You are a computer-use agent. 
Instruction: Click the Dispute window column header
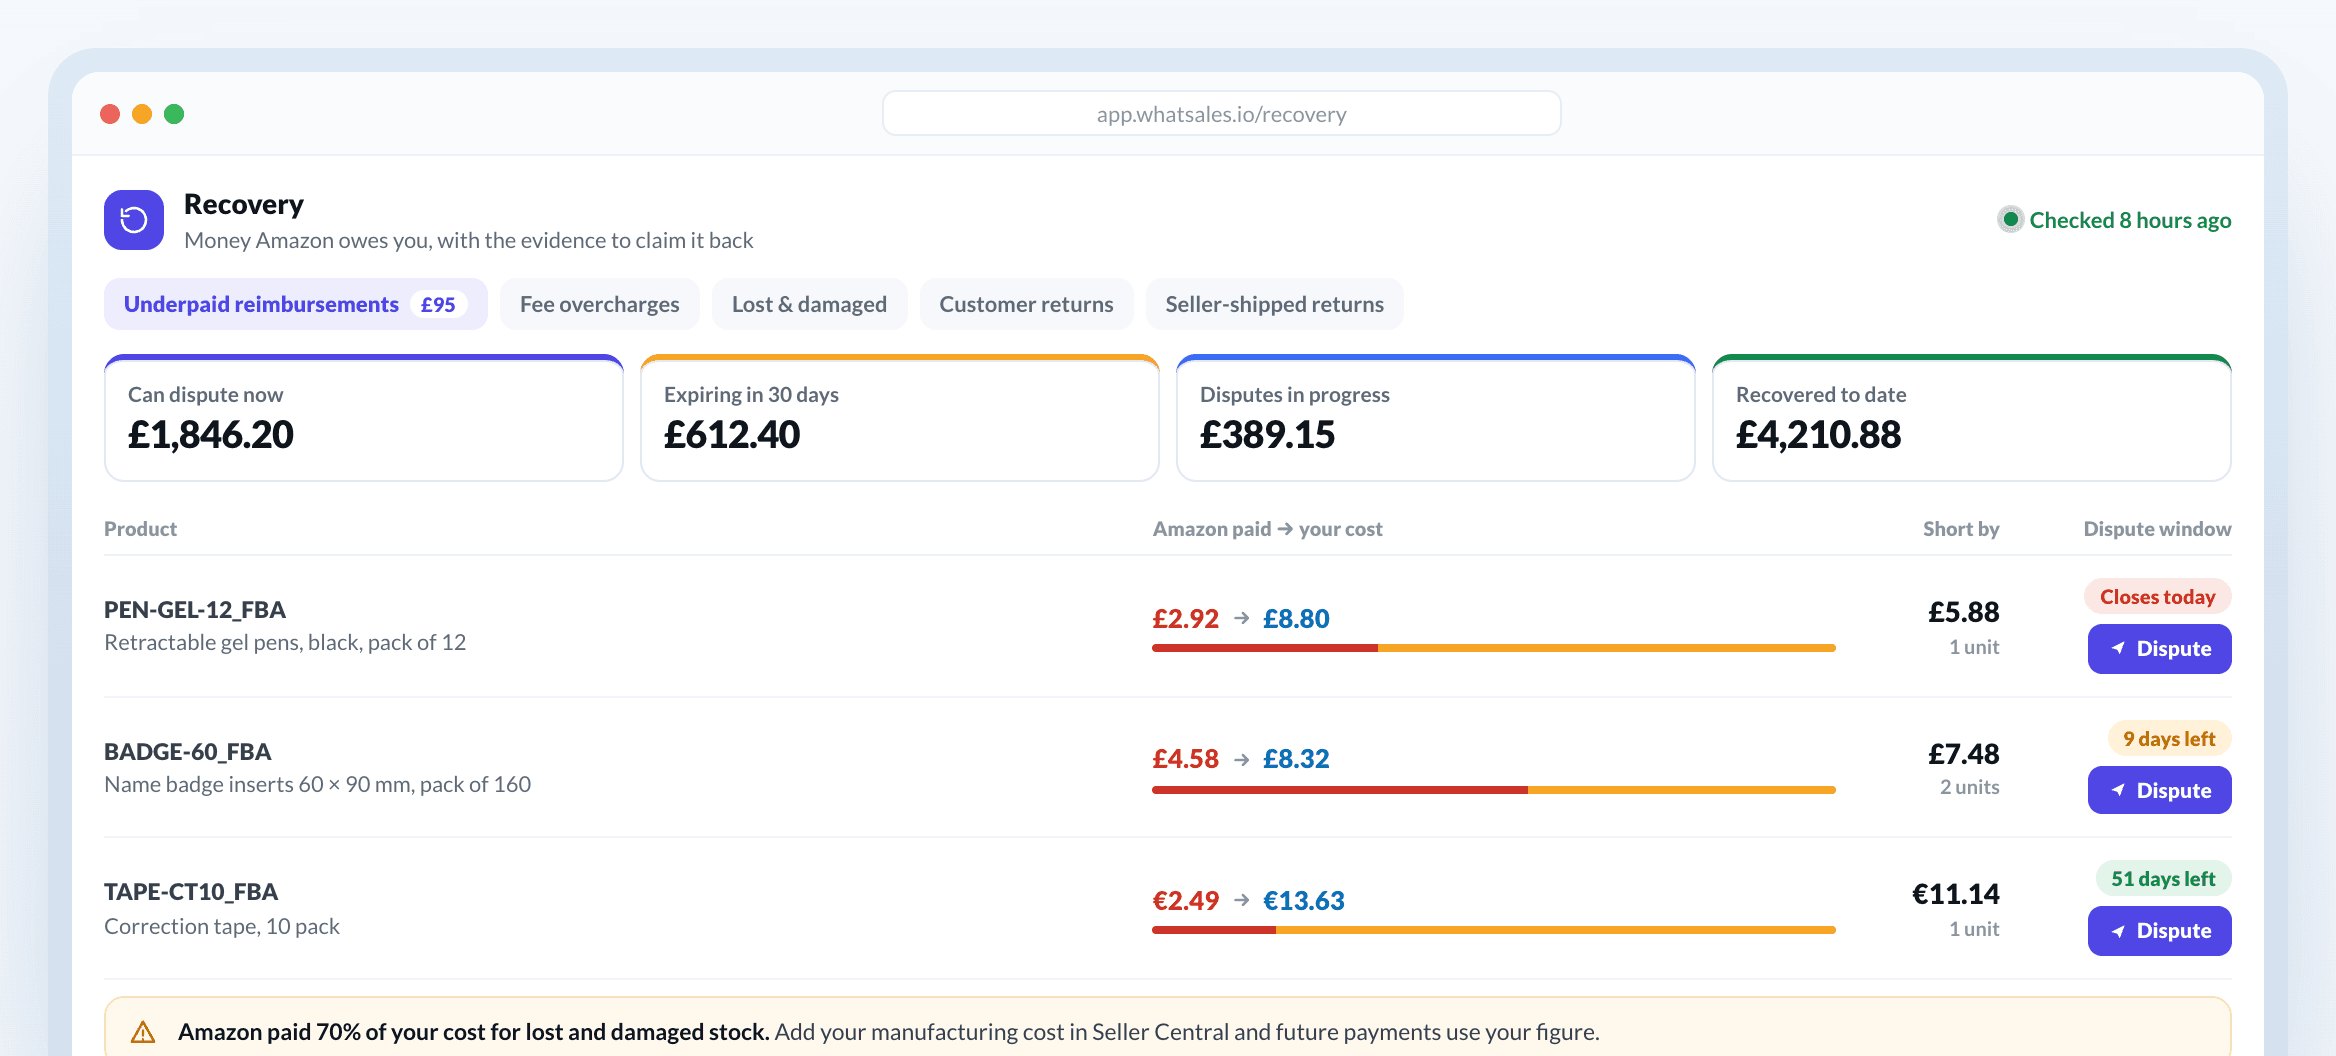pyautogui.click(x=2158, y=529)
